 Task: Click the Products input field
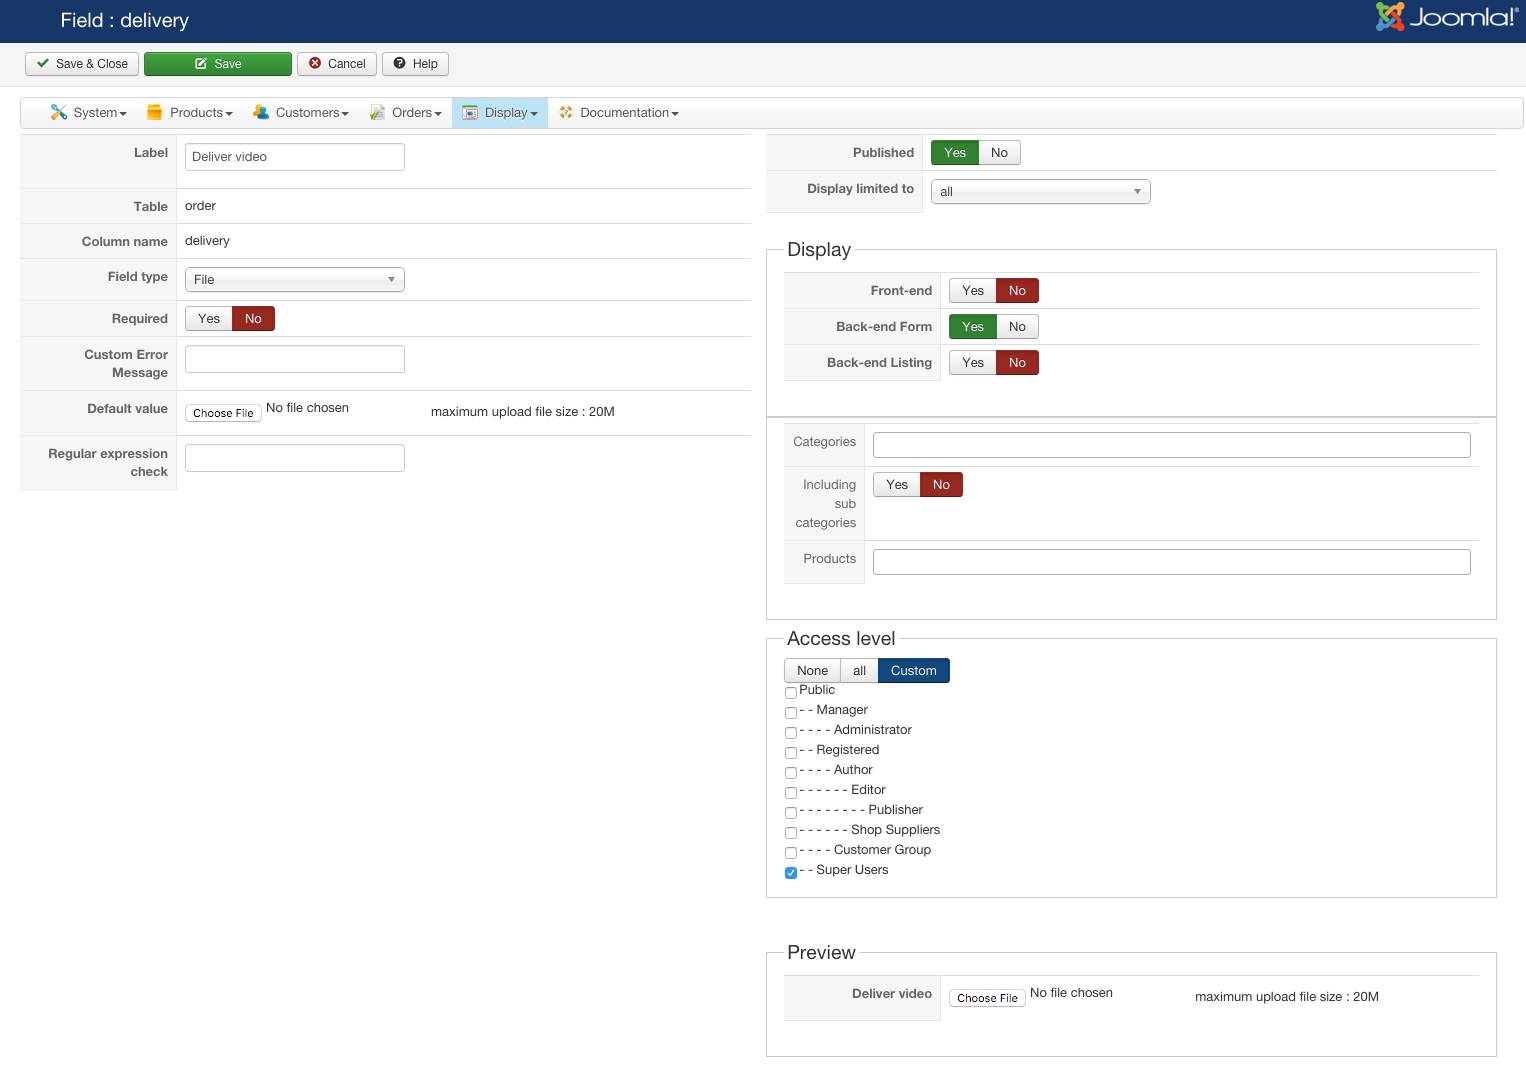(1172, 562)
